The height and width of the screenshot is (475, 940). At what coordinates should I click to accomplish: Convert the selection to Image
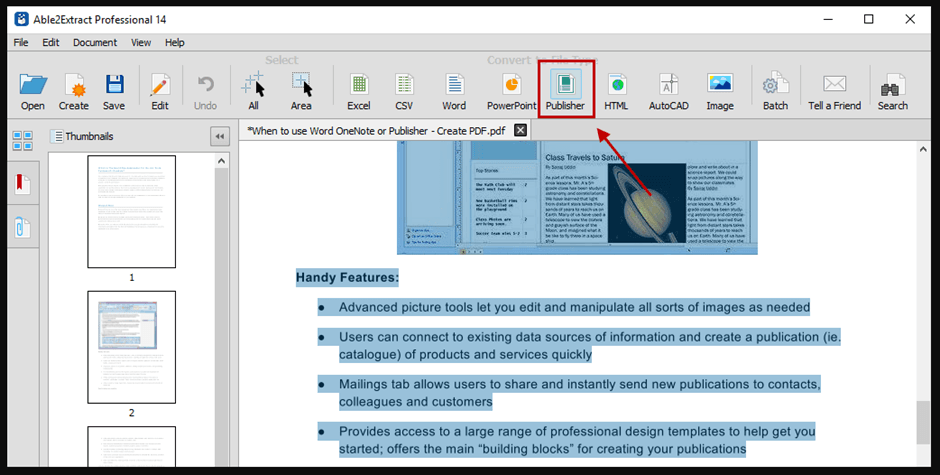pyautogui.click(x=720, y=92)
